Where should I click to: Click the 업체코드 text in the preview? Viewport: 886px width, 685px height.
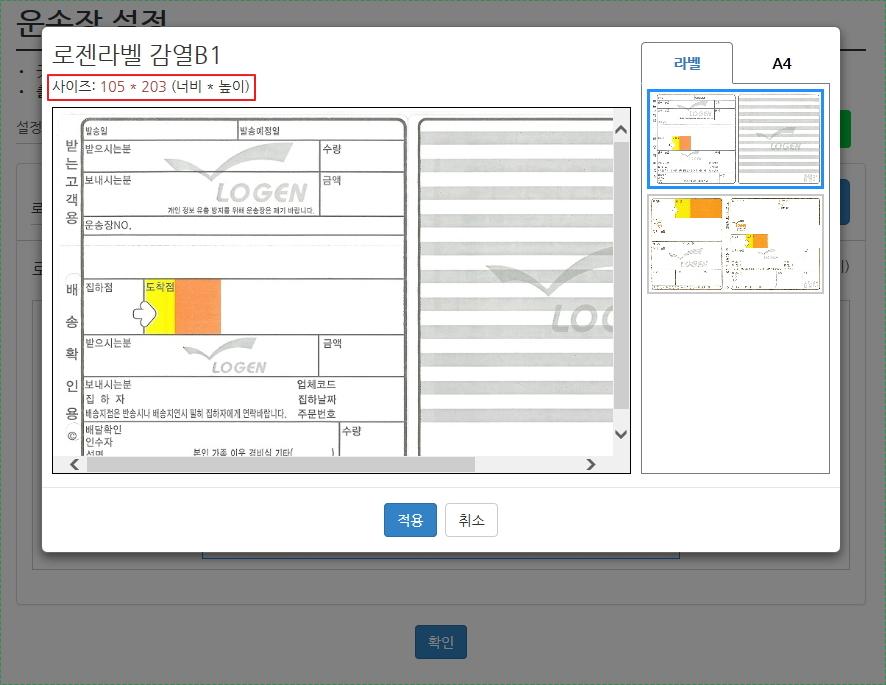coord(316,384)
